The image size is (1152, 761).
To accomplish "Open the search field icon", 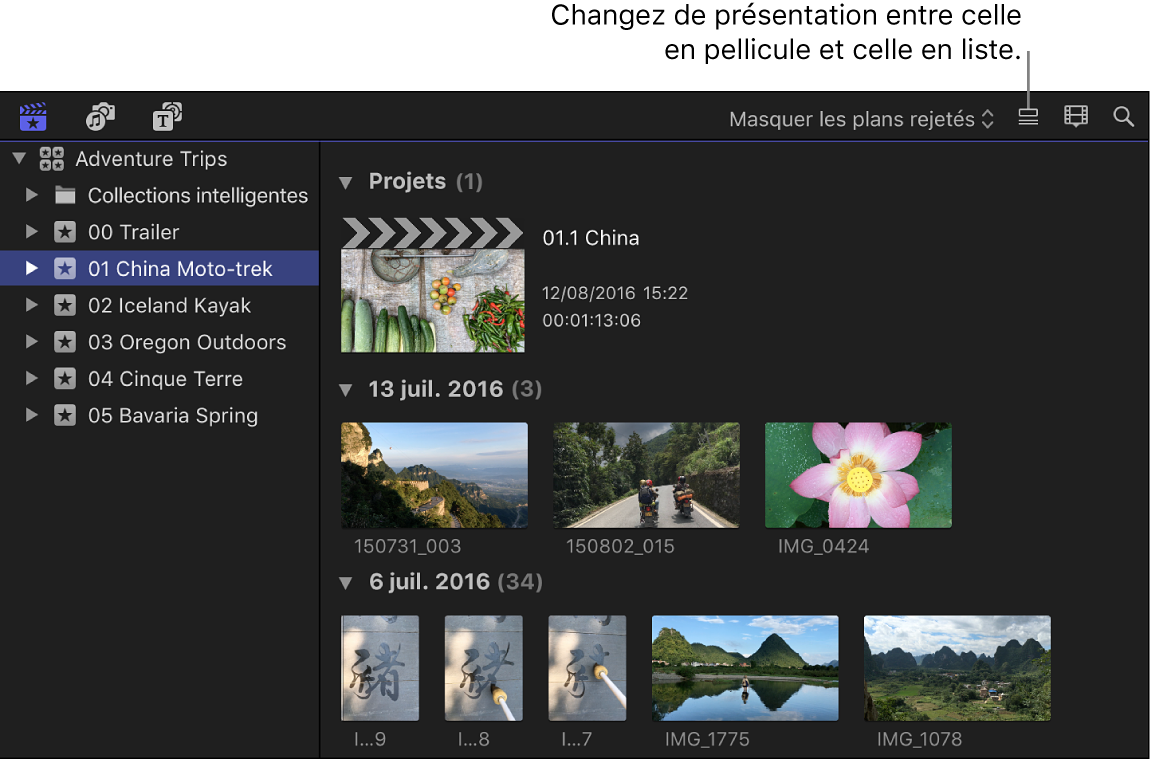I will pos(1122,116).
